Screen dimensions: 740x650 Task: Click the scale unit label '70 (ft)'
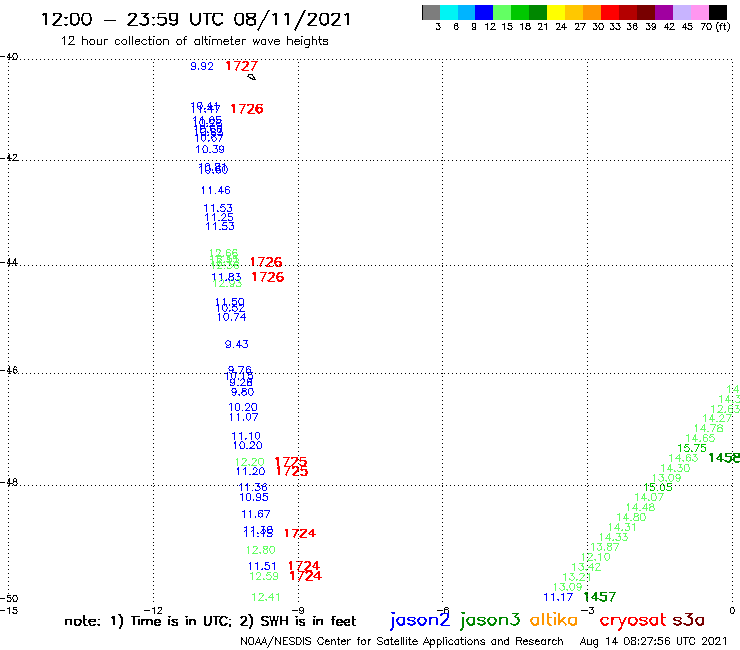tap(715, 26)
